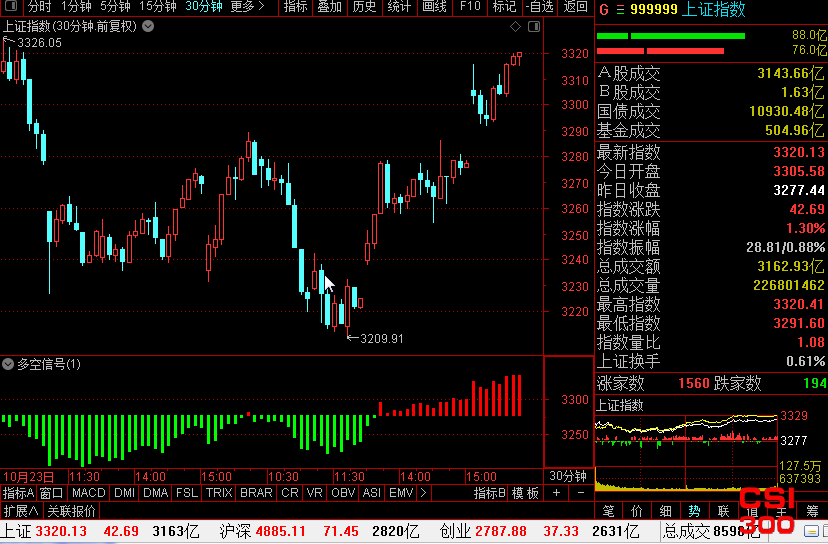Switch indicator to VR
Image resolution: width=828 pixels, height=544 pixels.
pyautogui.click(x=315, y=493)
